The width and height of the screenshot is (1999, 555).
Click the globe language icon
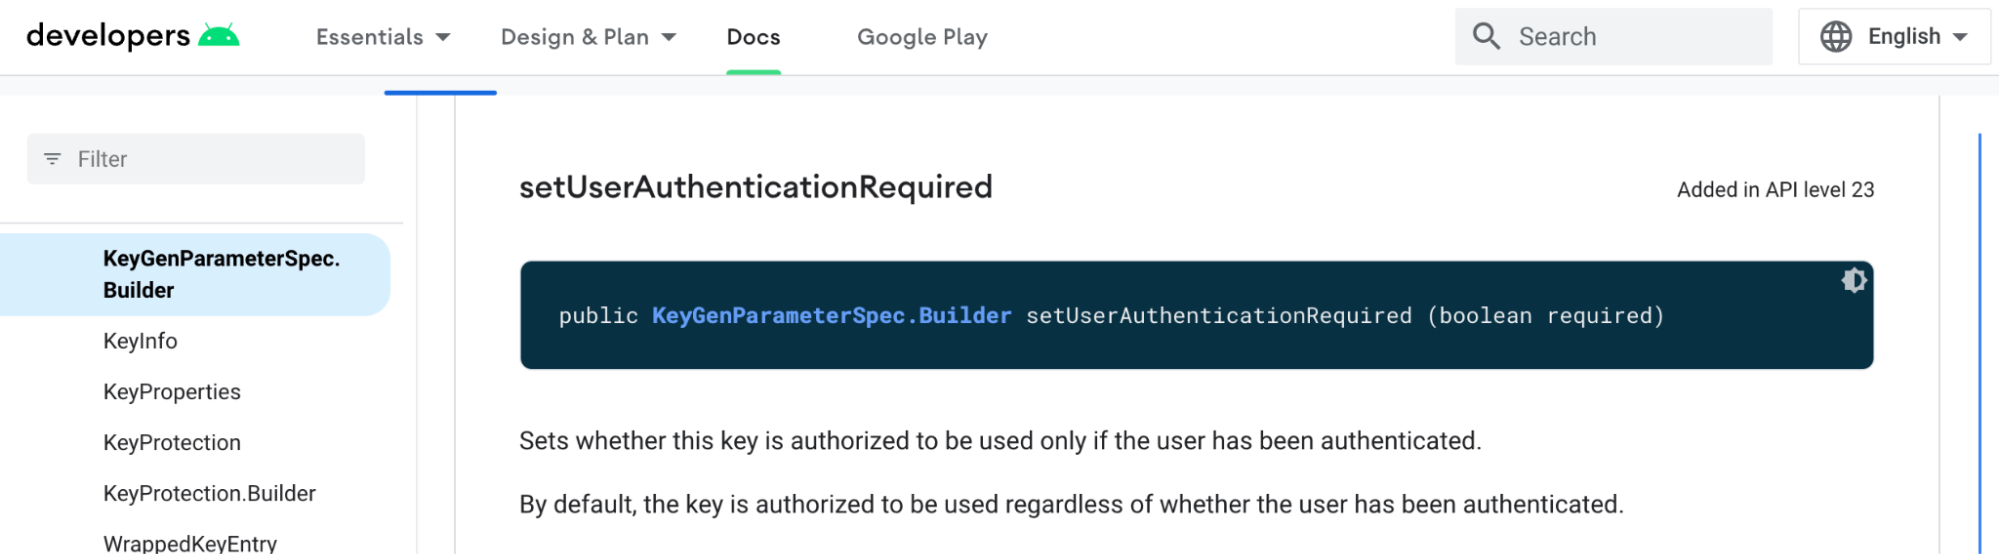pos(1835,37)
